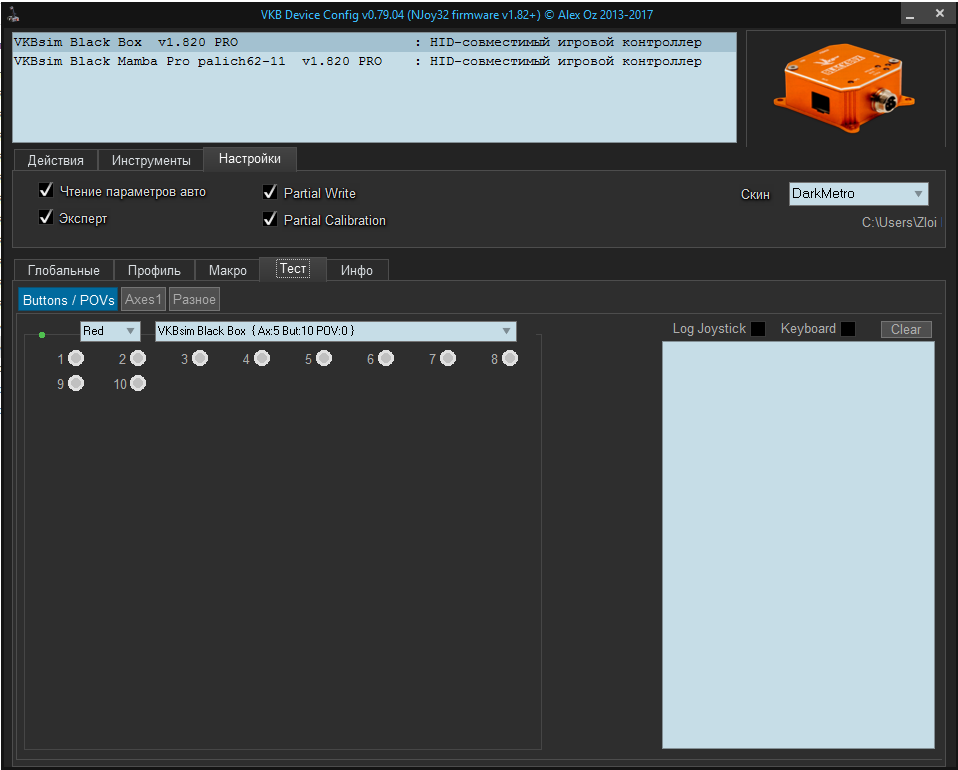Click the Clear log button
The width and height of the screenshot is (958, 770).
point(906,329)
